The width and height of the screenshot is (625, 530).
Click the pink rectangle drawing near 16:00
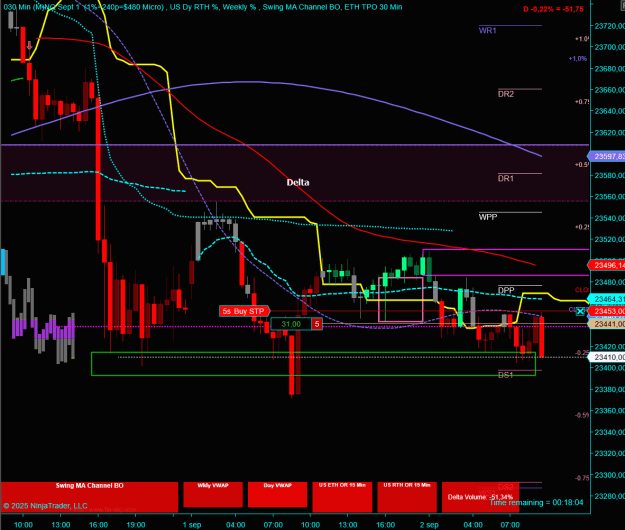click(401, 299)
